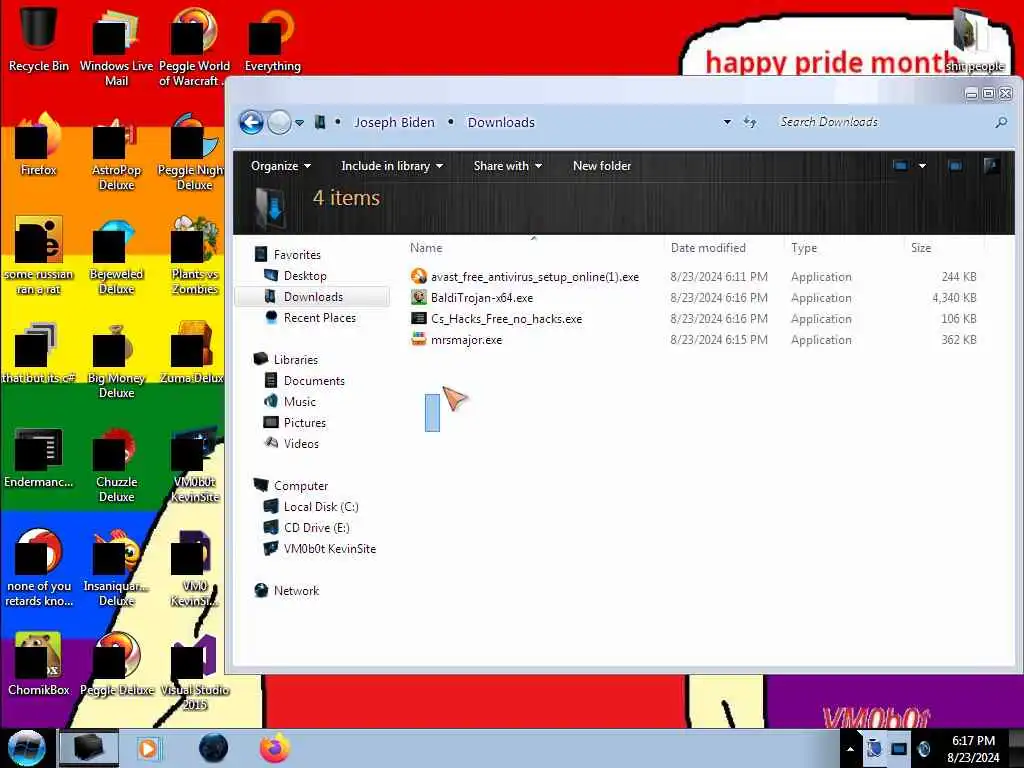Sort by the Type column header
This screenshot has width=1024, height=768.
coord(804,248)
